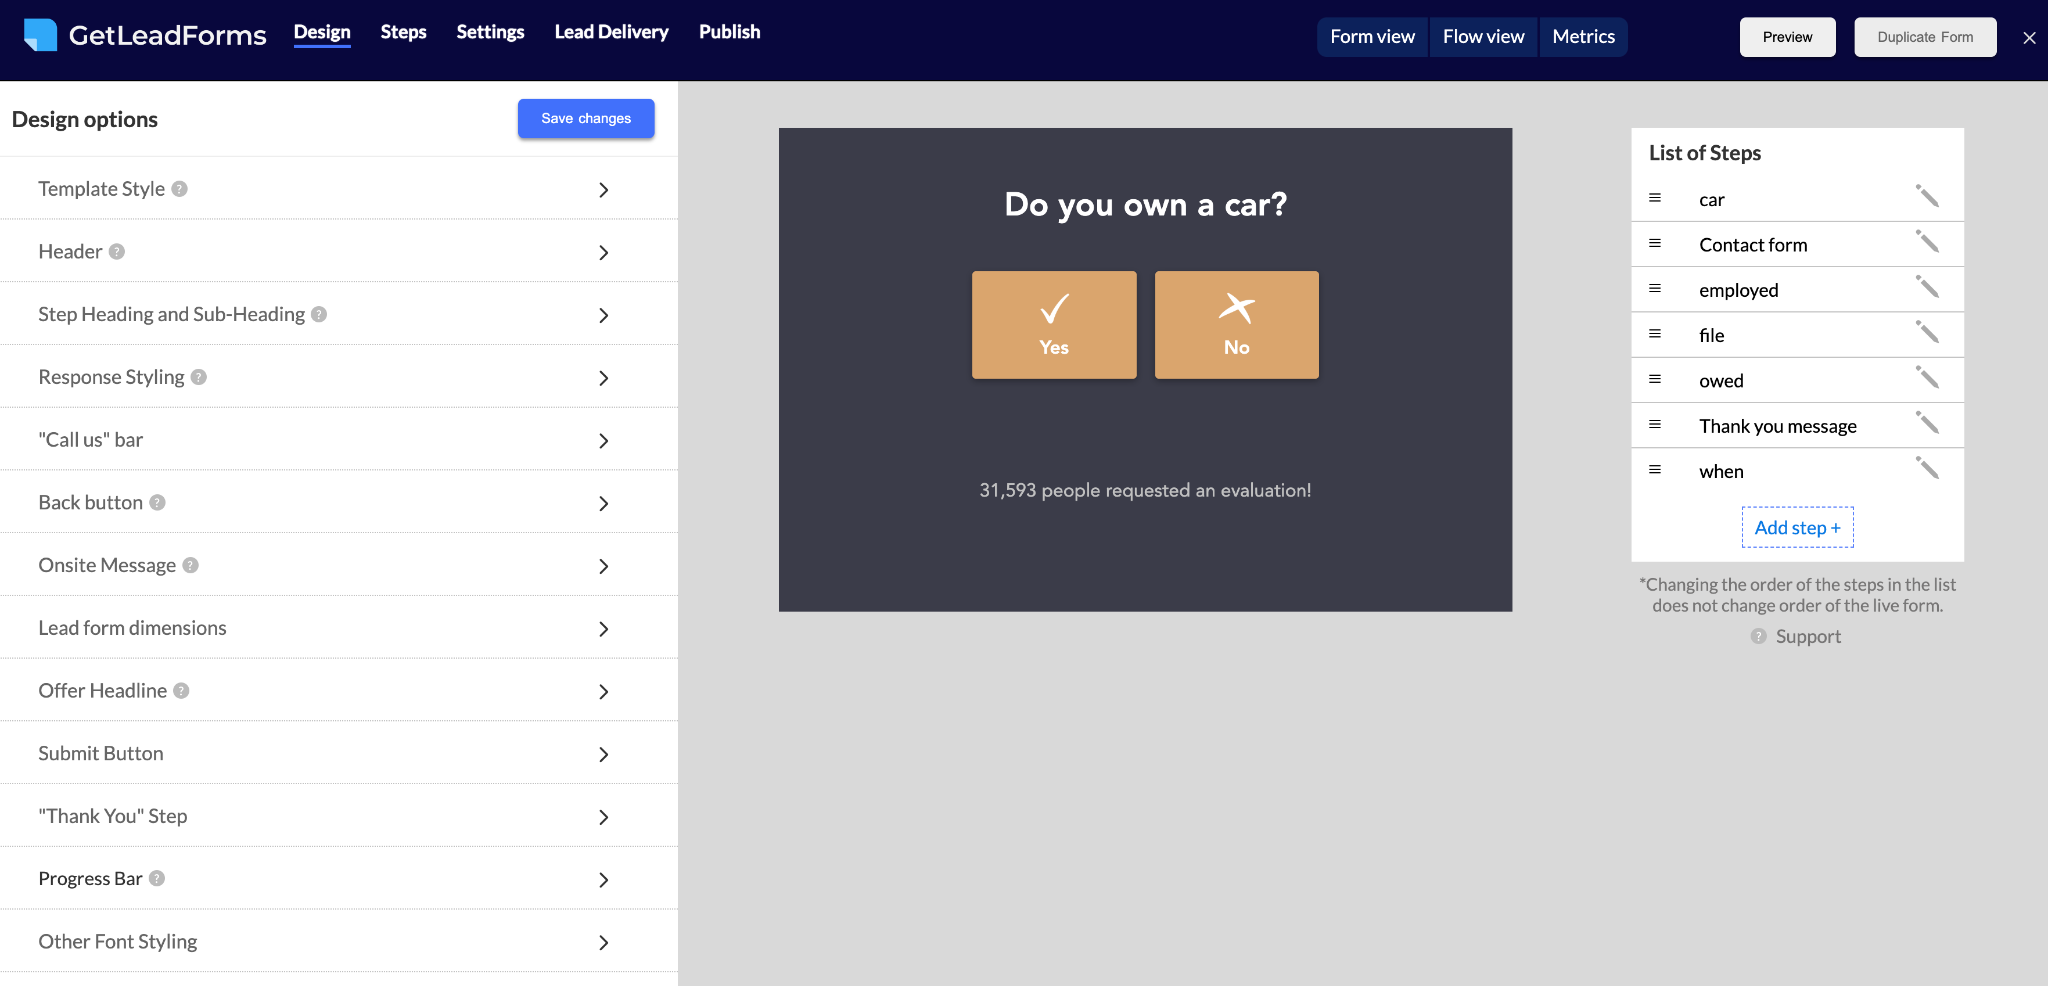
Task: Click the GetLeadForms logo
Action: tap(145, 35)
